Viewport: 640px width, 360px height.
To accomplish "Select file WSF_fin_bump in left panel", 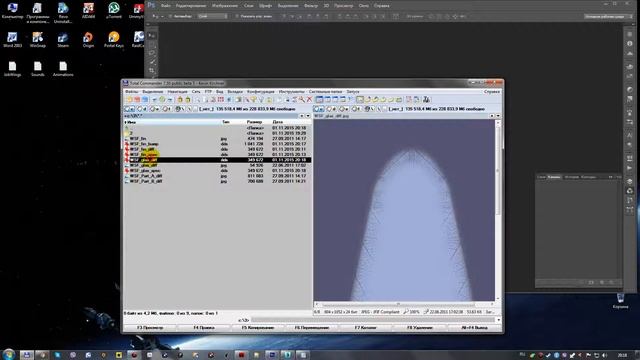I will (x=144, y=144).
